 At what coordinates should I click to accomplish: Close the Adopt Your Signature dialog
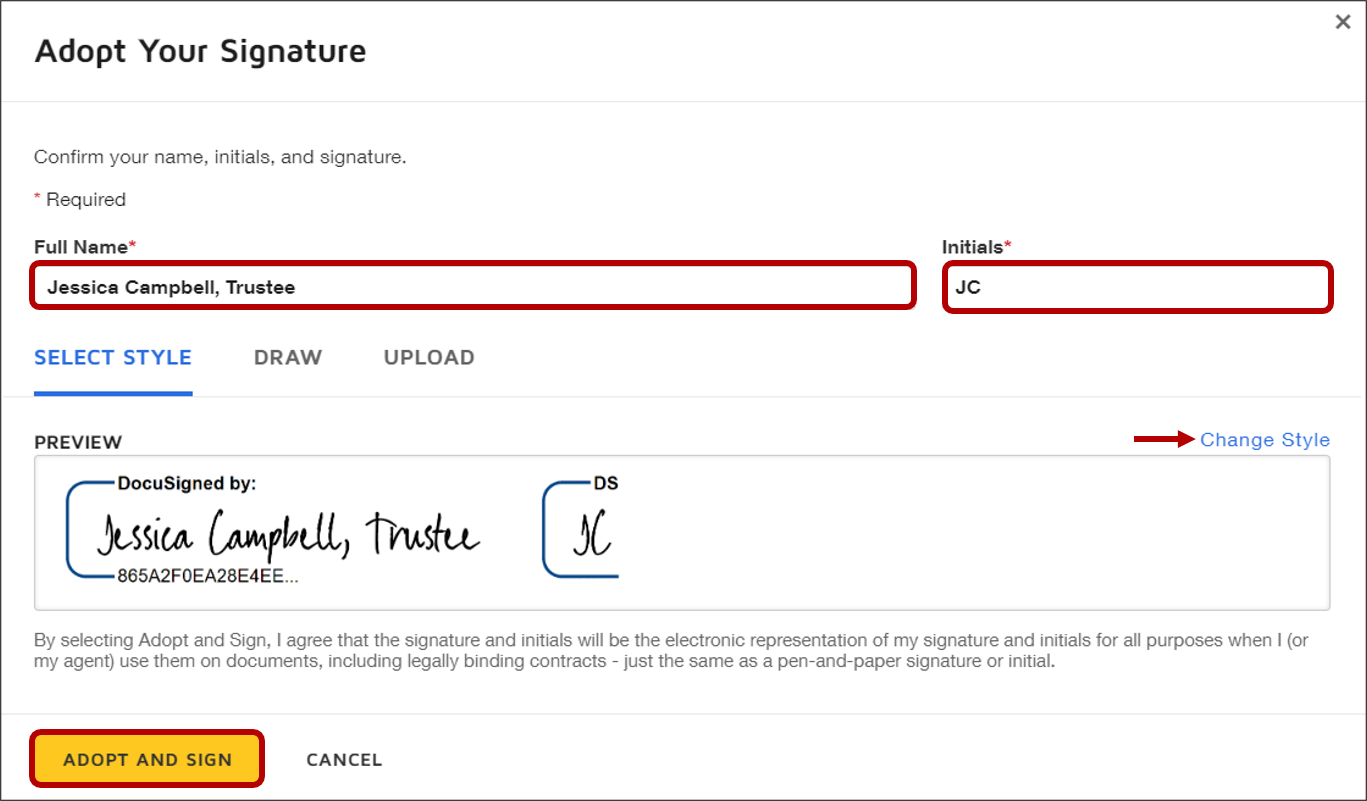tap(1343, 22)
